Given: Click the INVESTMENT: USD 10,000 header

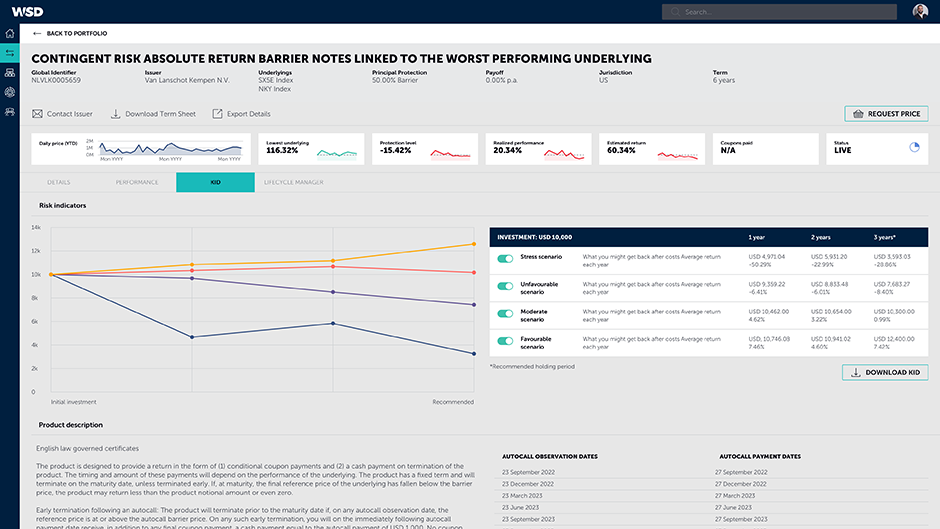Looking at the screenshot, I should (535, 238).
